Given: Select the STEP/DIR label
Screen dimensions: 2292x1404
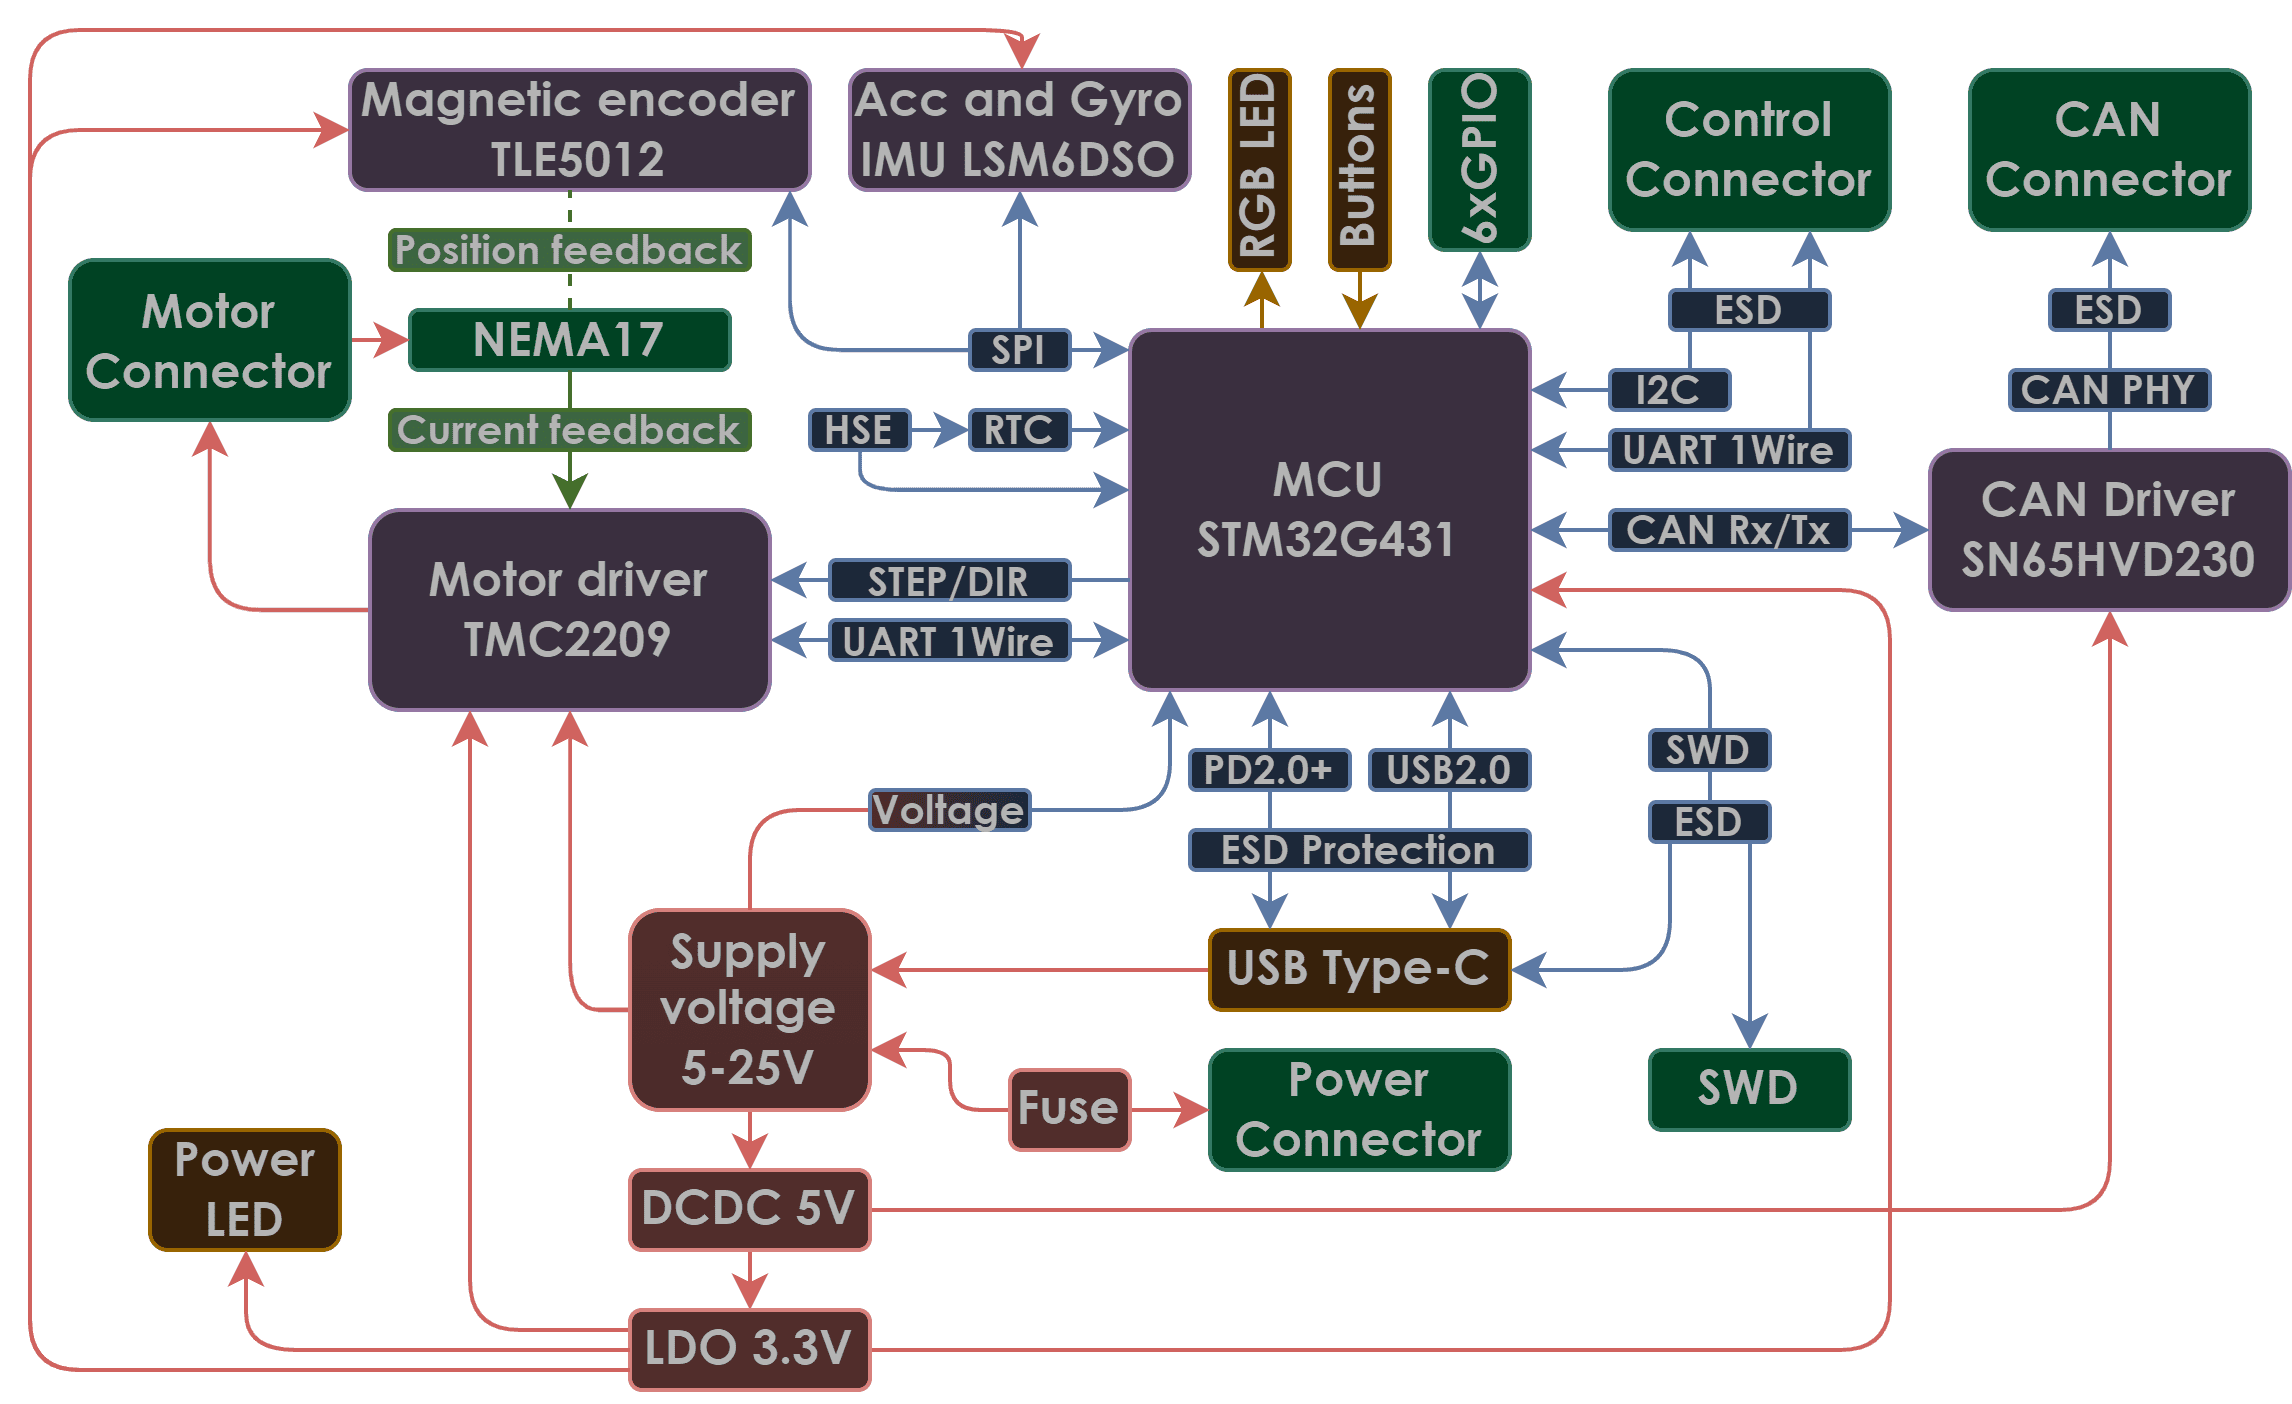Looking at the screenshot, I should (x=949, y=580).
